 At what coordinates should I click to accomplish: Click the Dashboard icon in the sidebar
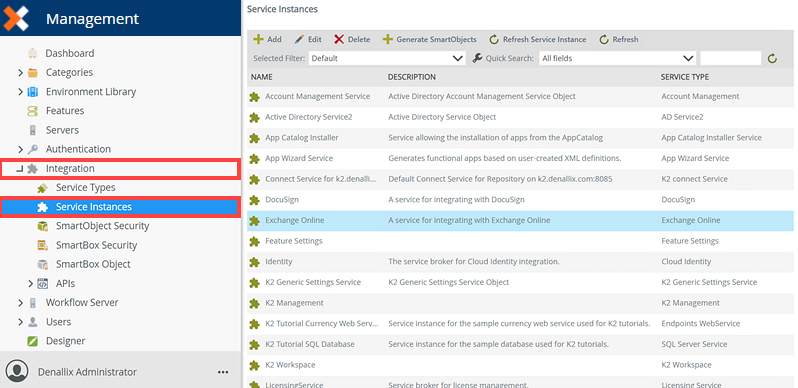33,53
